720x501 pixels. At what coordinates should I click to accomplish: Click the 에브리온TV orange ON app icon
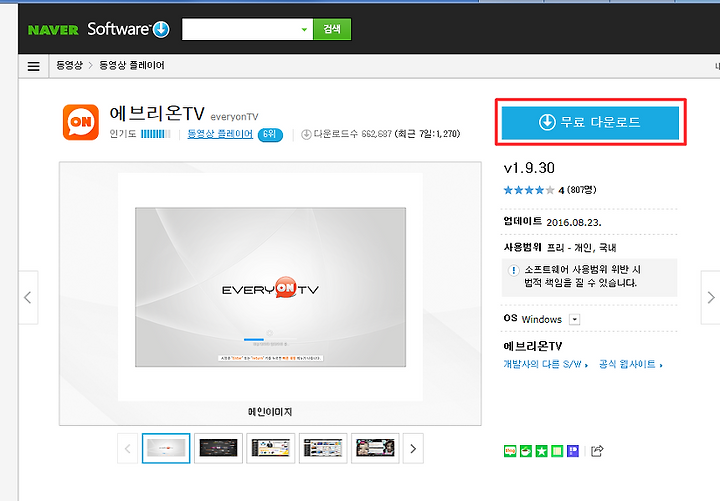point(81,122)
